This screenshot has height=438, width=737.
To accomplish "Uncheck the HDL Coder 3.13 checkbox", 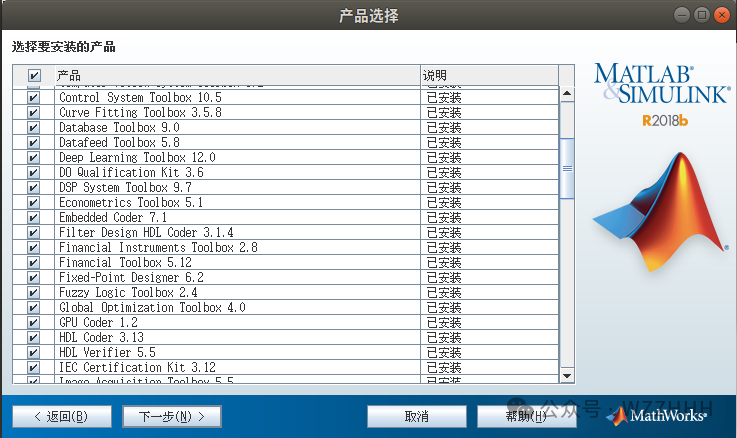I will [x=33, y=337].
